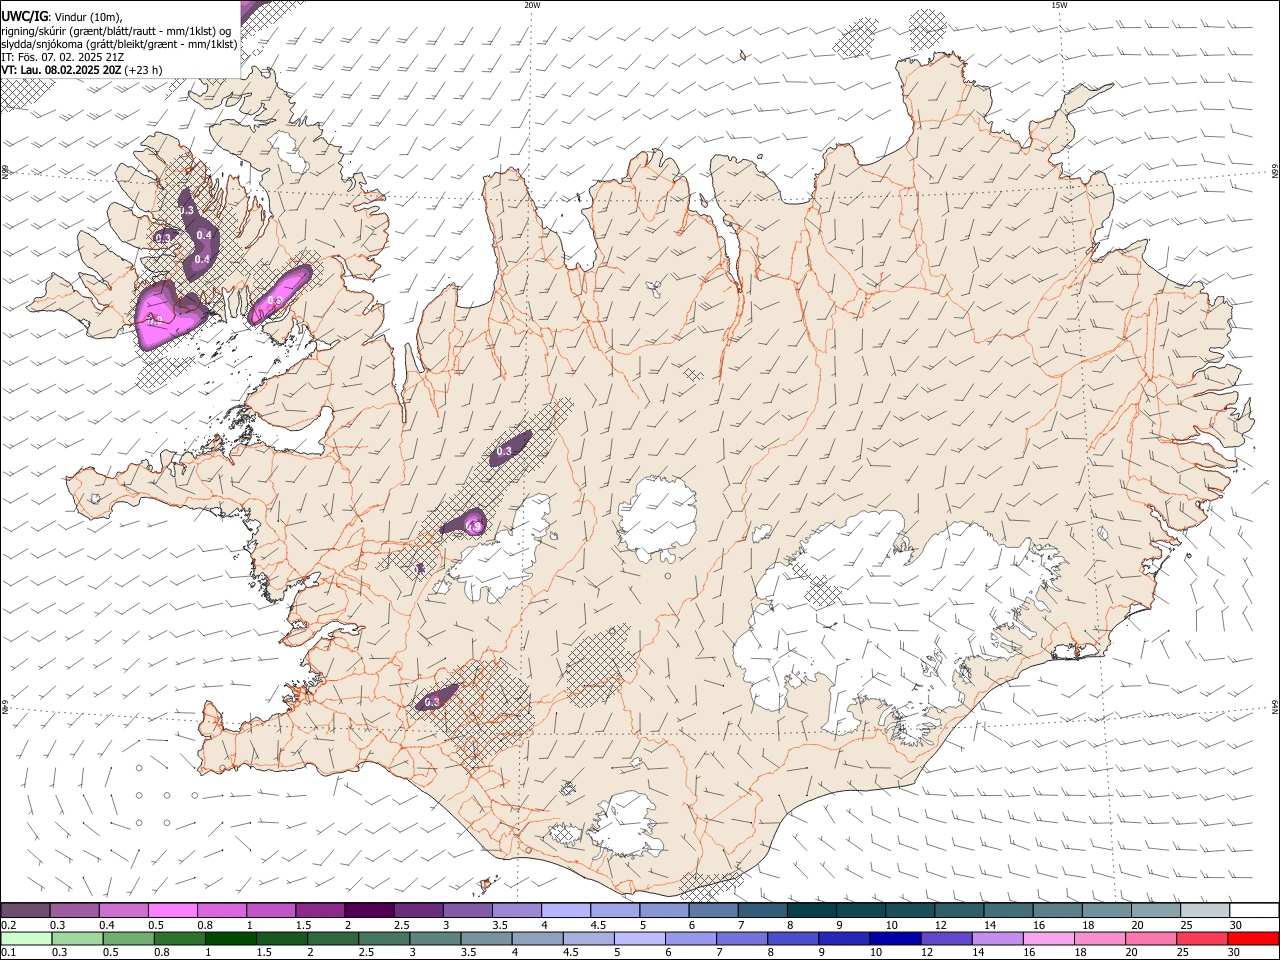Click the 'UWC/IG: Vindur (10m),' title text

62,17
